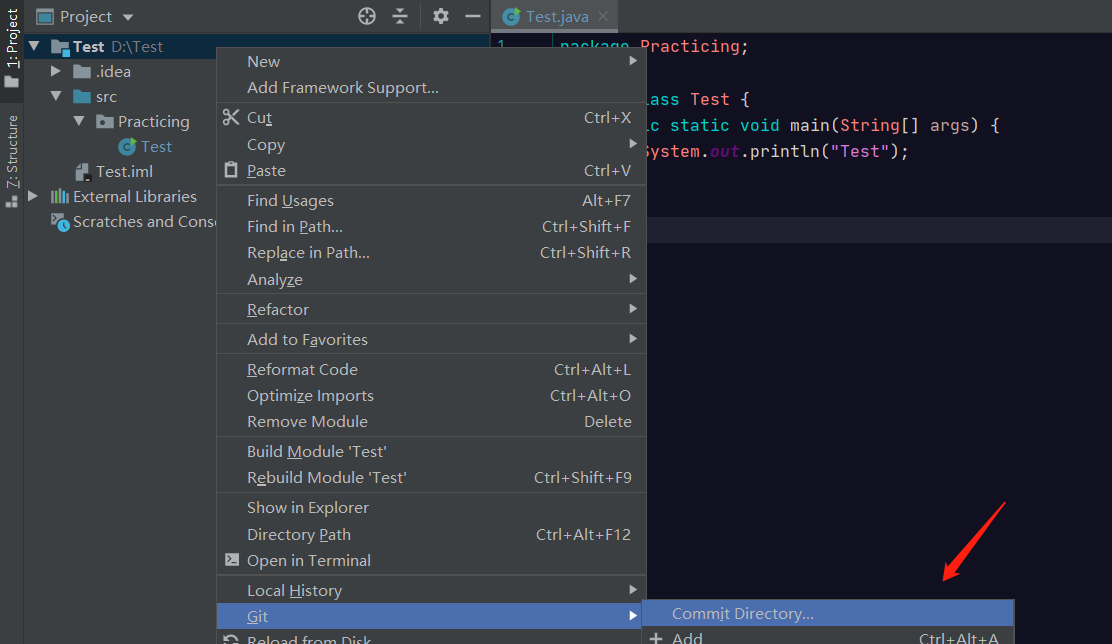Click "println" in the code editor
The height and width of the screenshot is (644, 1112).
point(785,151)
